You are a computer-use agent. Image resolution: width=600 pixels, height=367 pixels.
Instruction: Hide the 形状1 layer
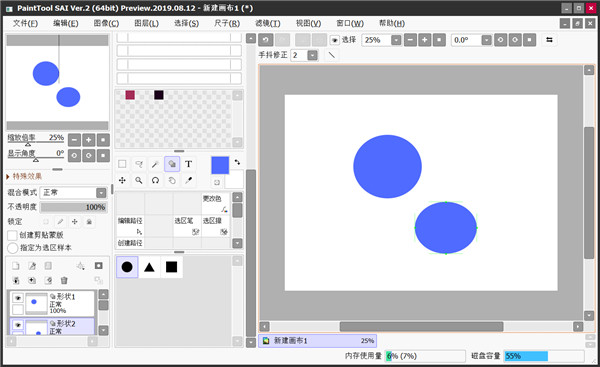tap(18, 298)
